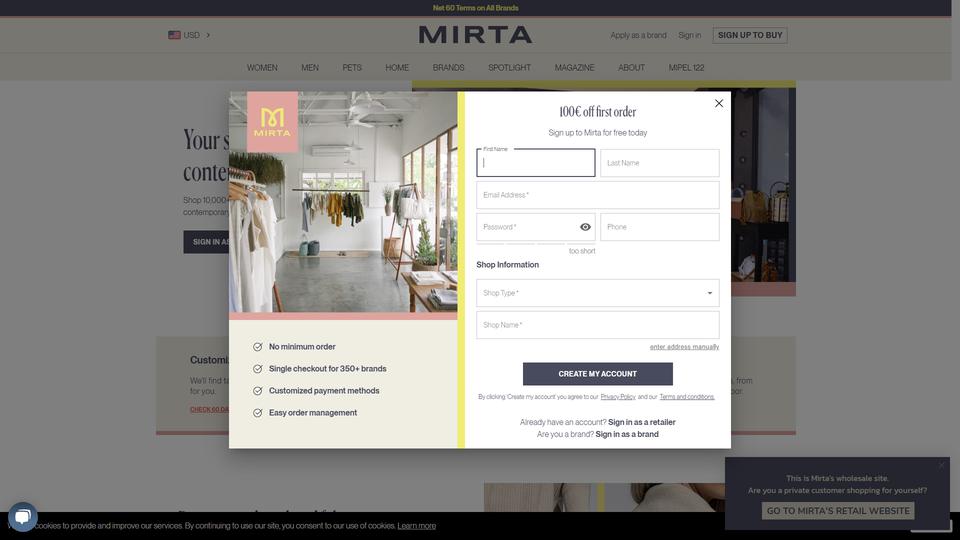Click the boutique shop photo in modal
Screen dimensions: 960x540
coord(343,202)
